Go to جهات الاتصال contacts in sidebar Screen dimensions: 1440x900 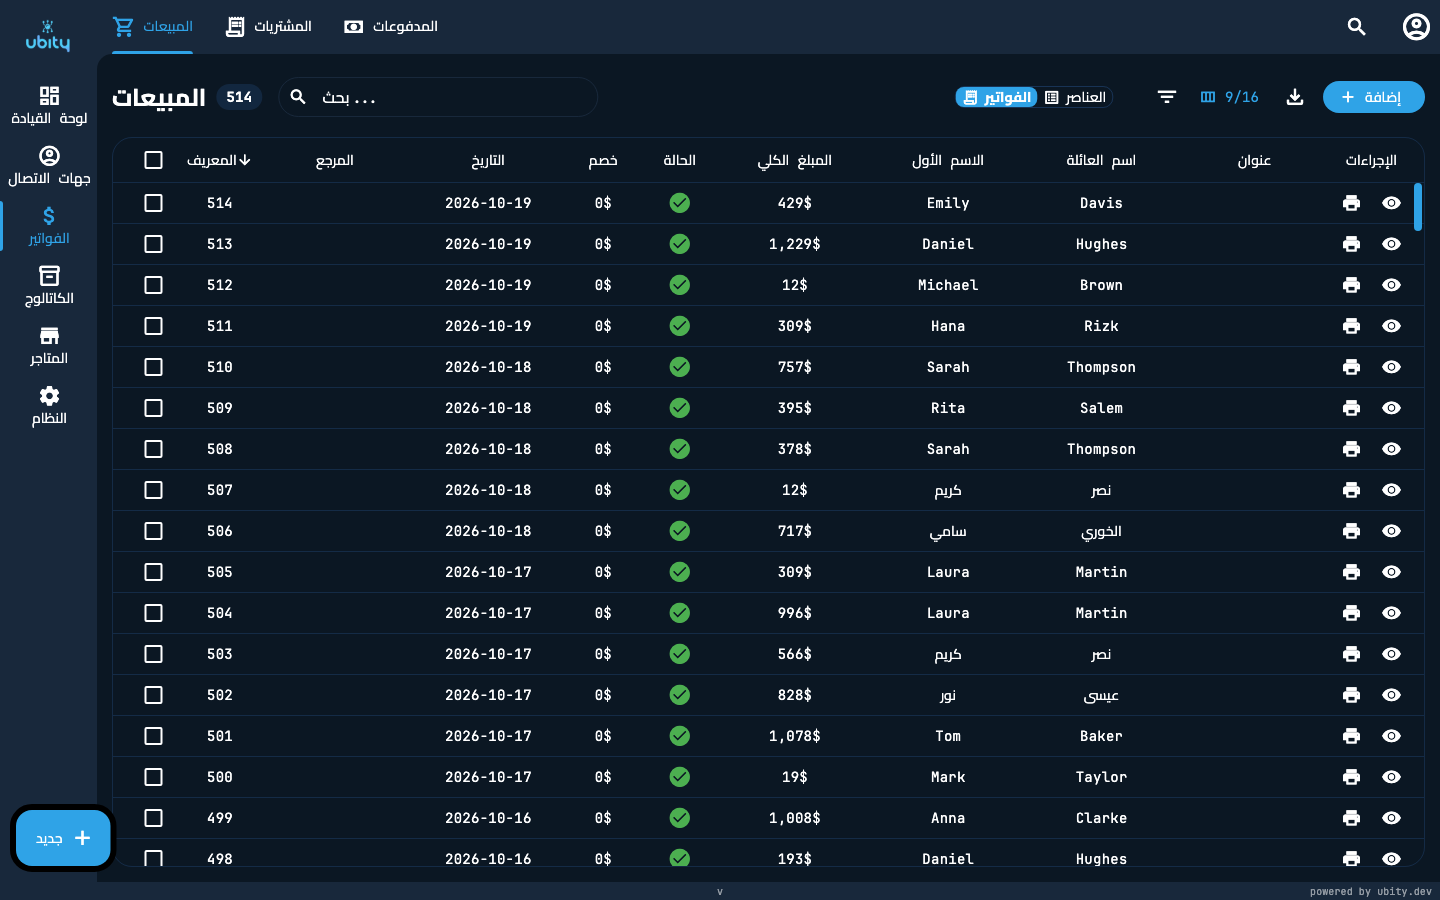[49, 165]
